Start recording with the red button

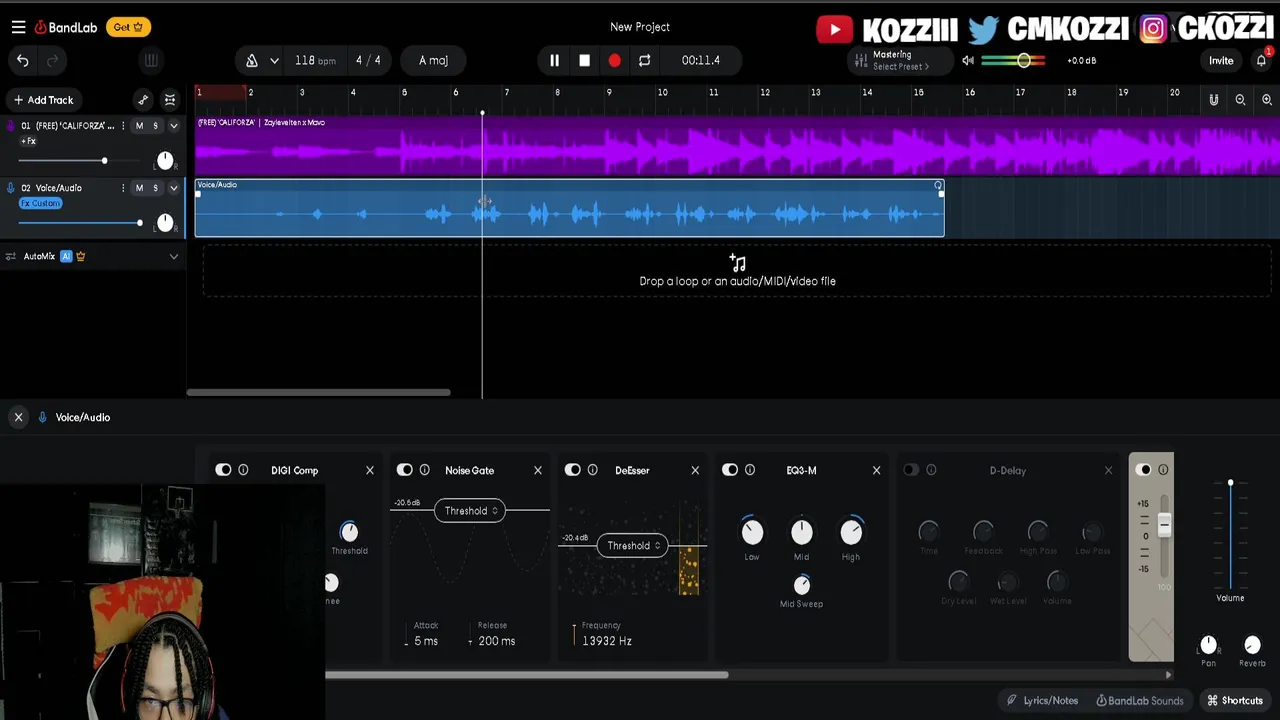(614, 61)
